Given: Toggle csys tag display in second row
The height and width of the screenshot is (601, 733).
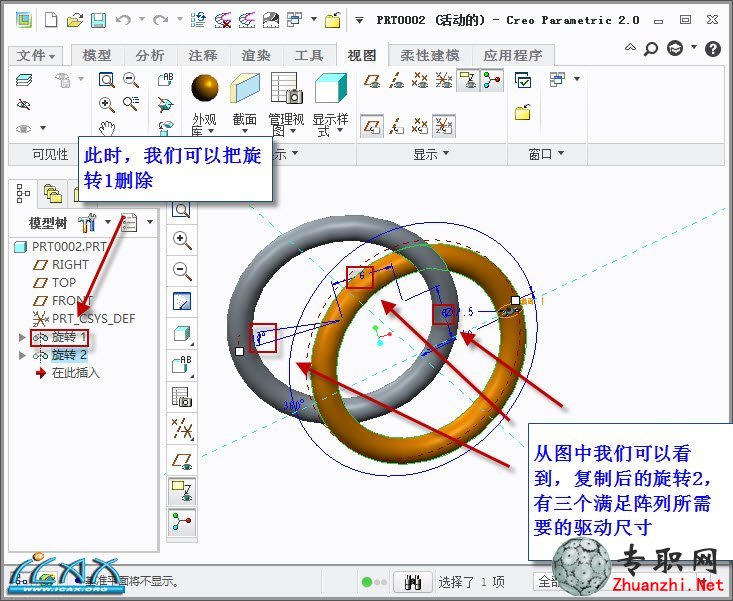Looking at the screenshot, I should (444, 126).
